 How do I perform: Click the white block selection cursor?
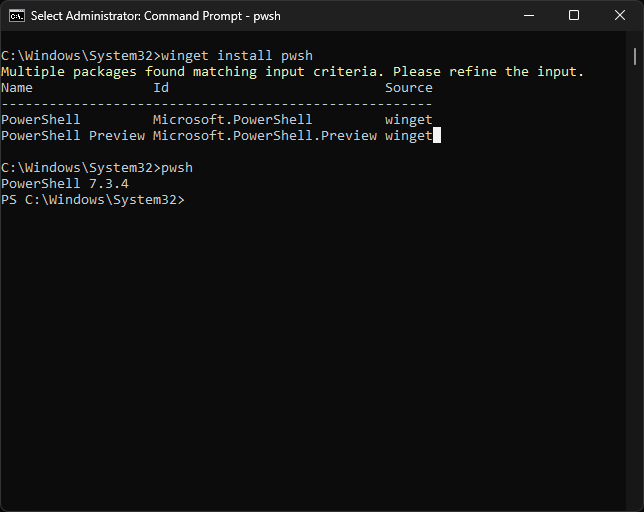(x=437, y=135)
